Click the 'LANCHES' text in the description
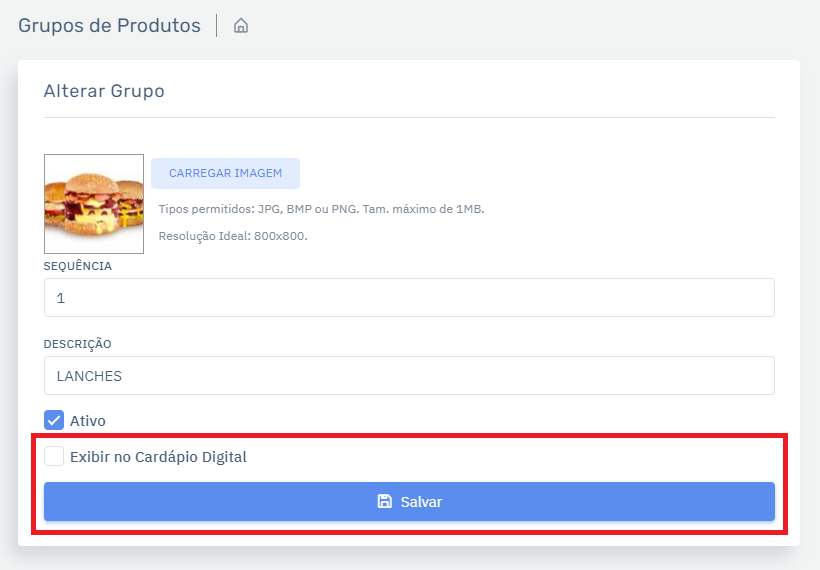 pos(89,377)
